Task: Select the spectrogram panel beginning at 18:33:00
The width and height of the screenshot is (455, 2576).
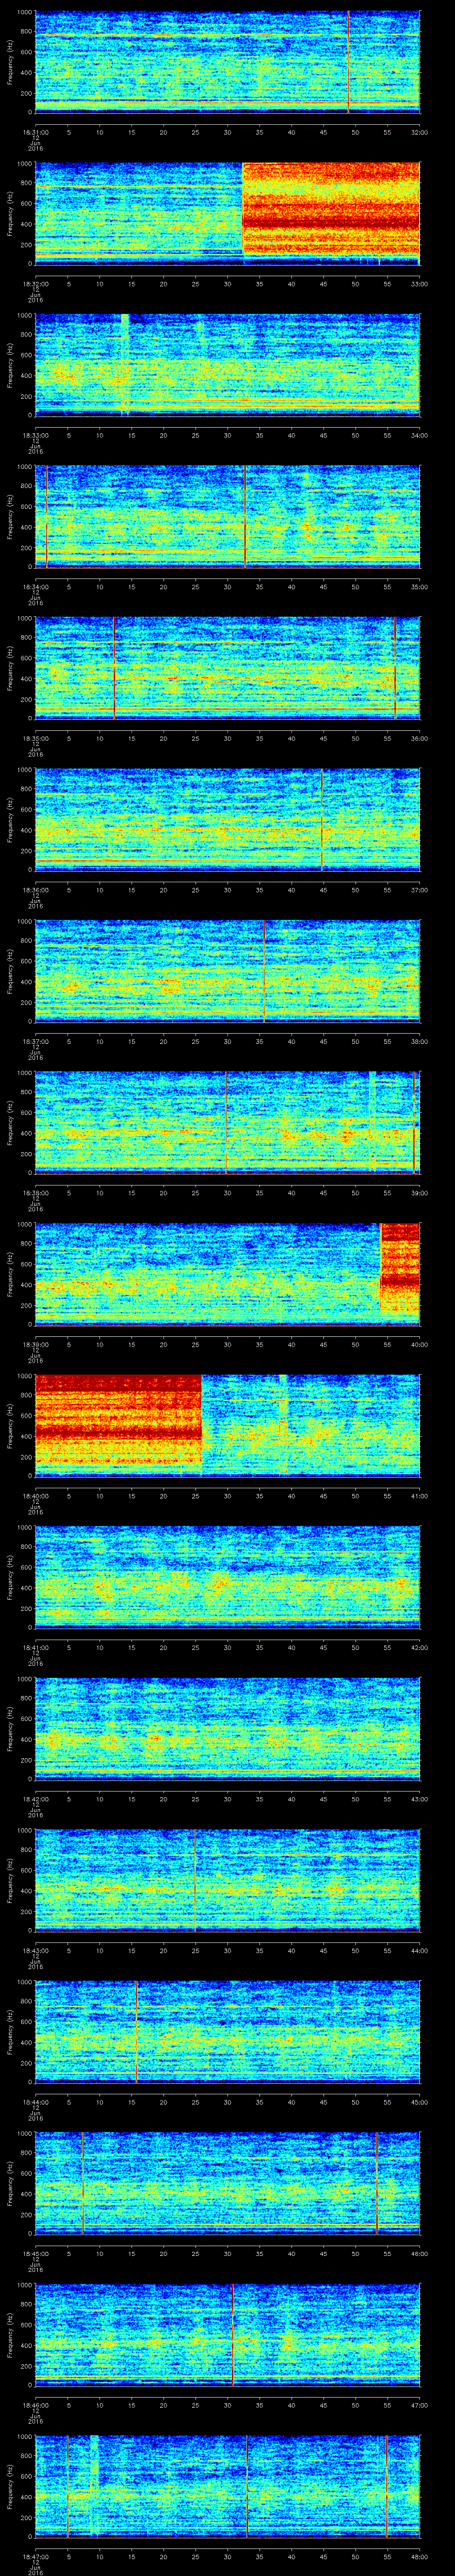Action: coord(227,364)
